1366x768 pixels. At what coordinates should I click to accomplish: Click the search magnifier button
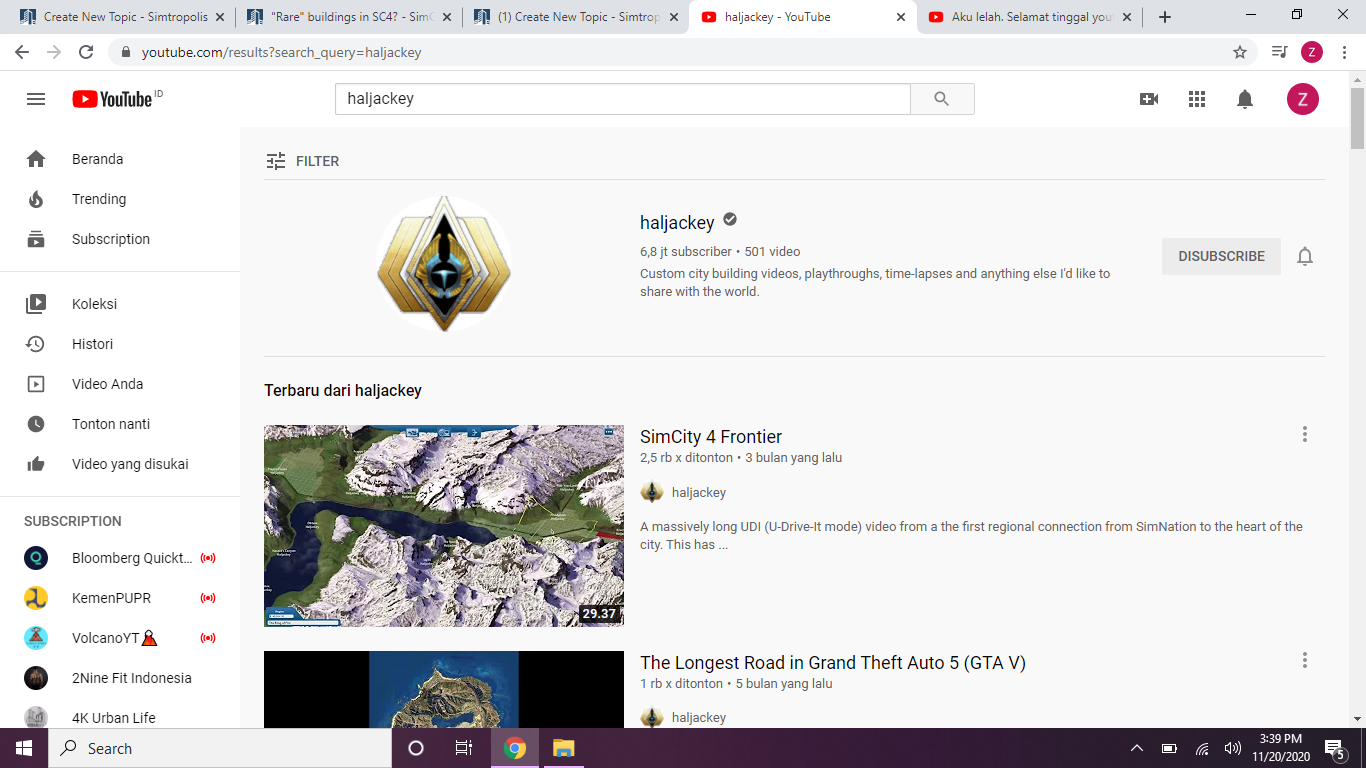(x=942, y=99)
